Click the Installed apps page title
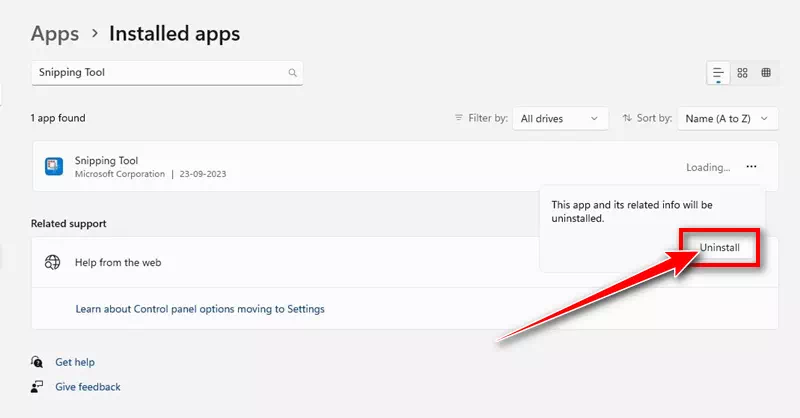Screen dimensions: 800x418 pos(174,34)
